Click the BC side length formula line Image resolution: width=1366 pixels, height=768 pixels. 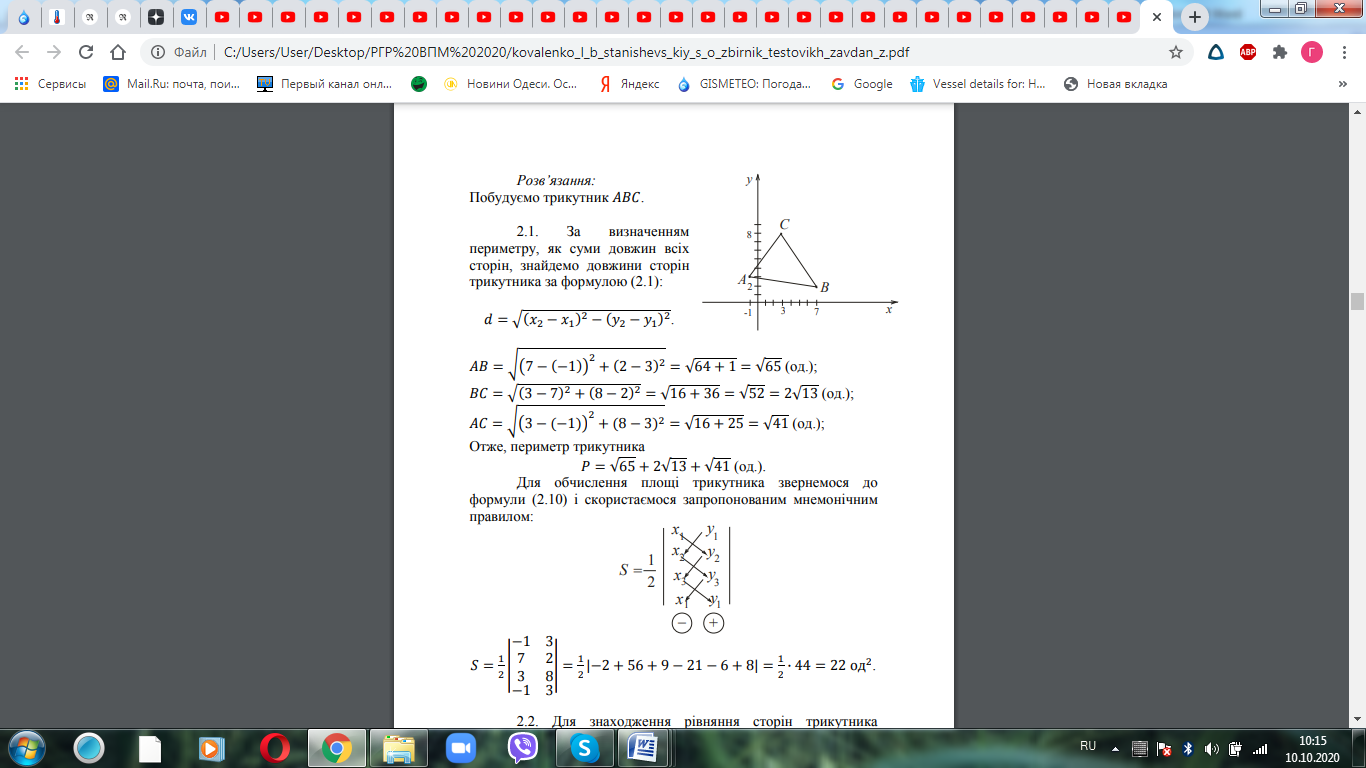(x=661, y=393)
